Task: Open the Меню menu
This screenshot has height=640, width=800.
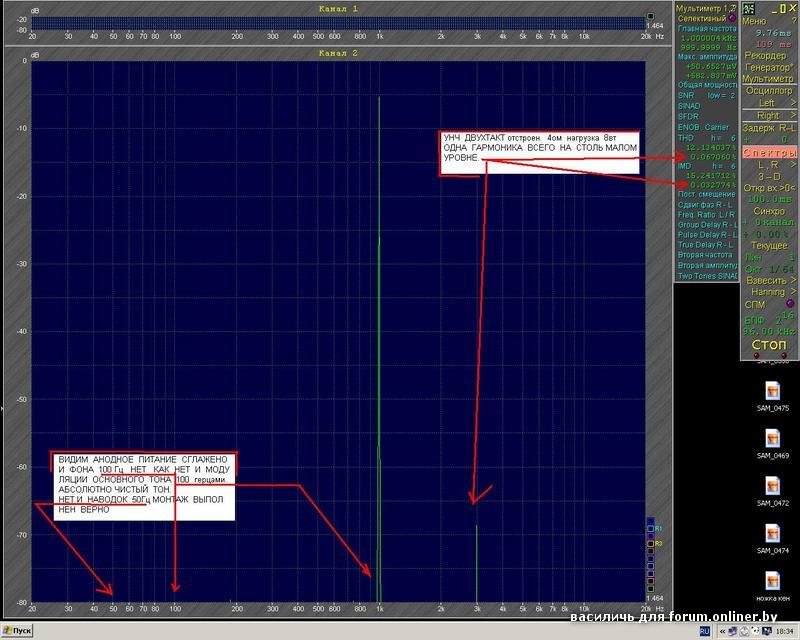Action: click(x=756, y=20)
